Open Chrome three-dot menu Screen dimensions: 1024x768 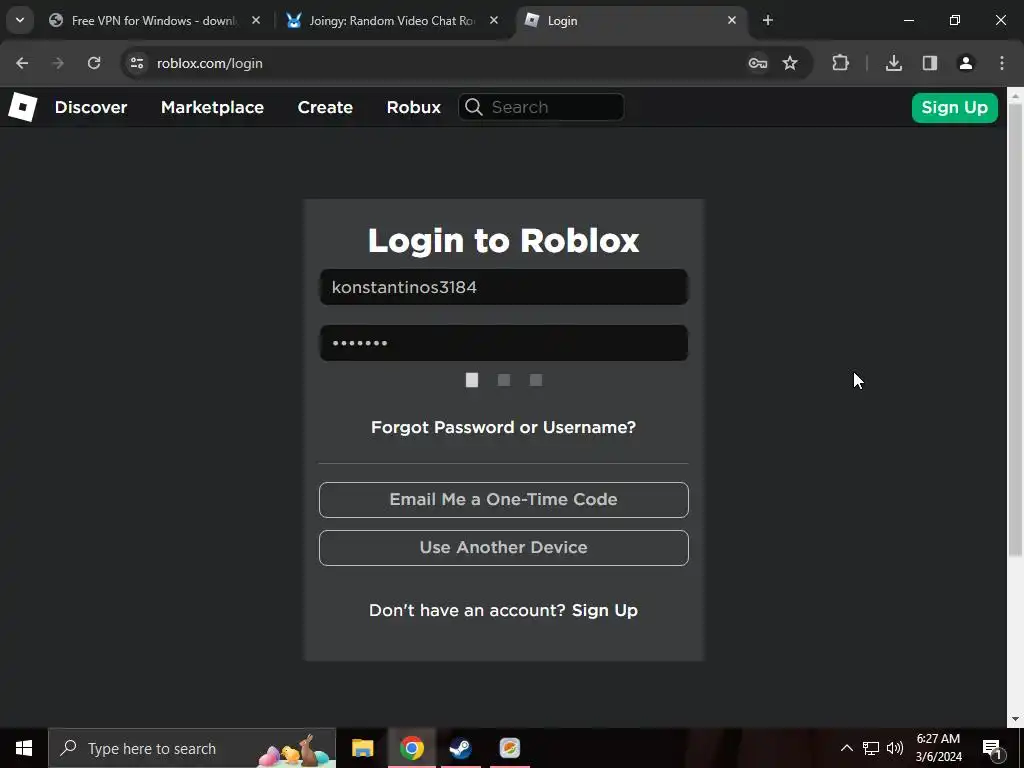1002,63
